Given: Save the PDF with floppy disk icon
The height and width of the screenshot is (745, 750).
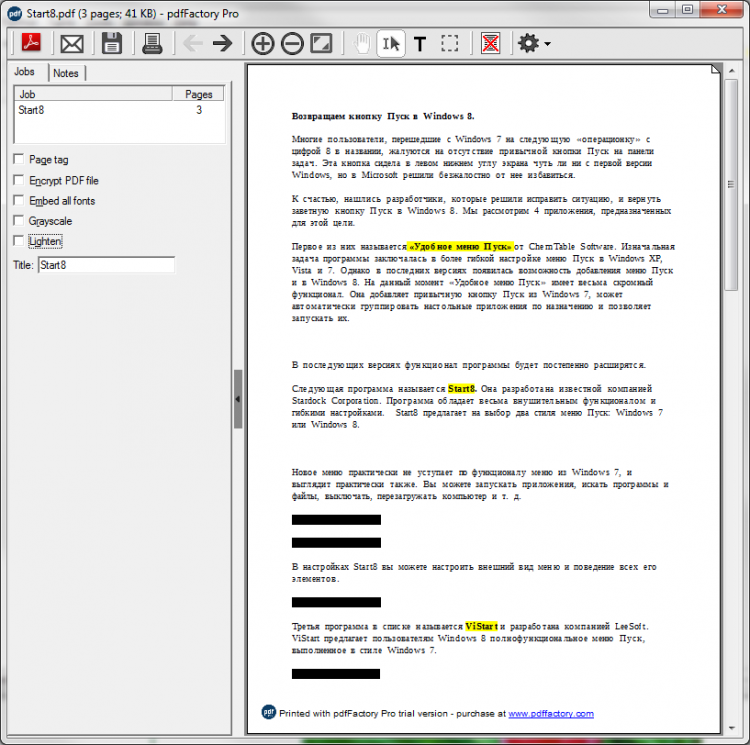Looking at the screenshot, I should point(111,44).
